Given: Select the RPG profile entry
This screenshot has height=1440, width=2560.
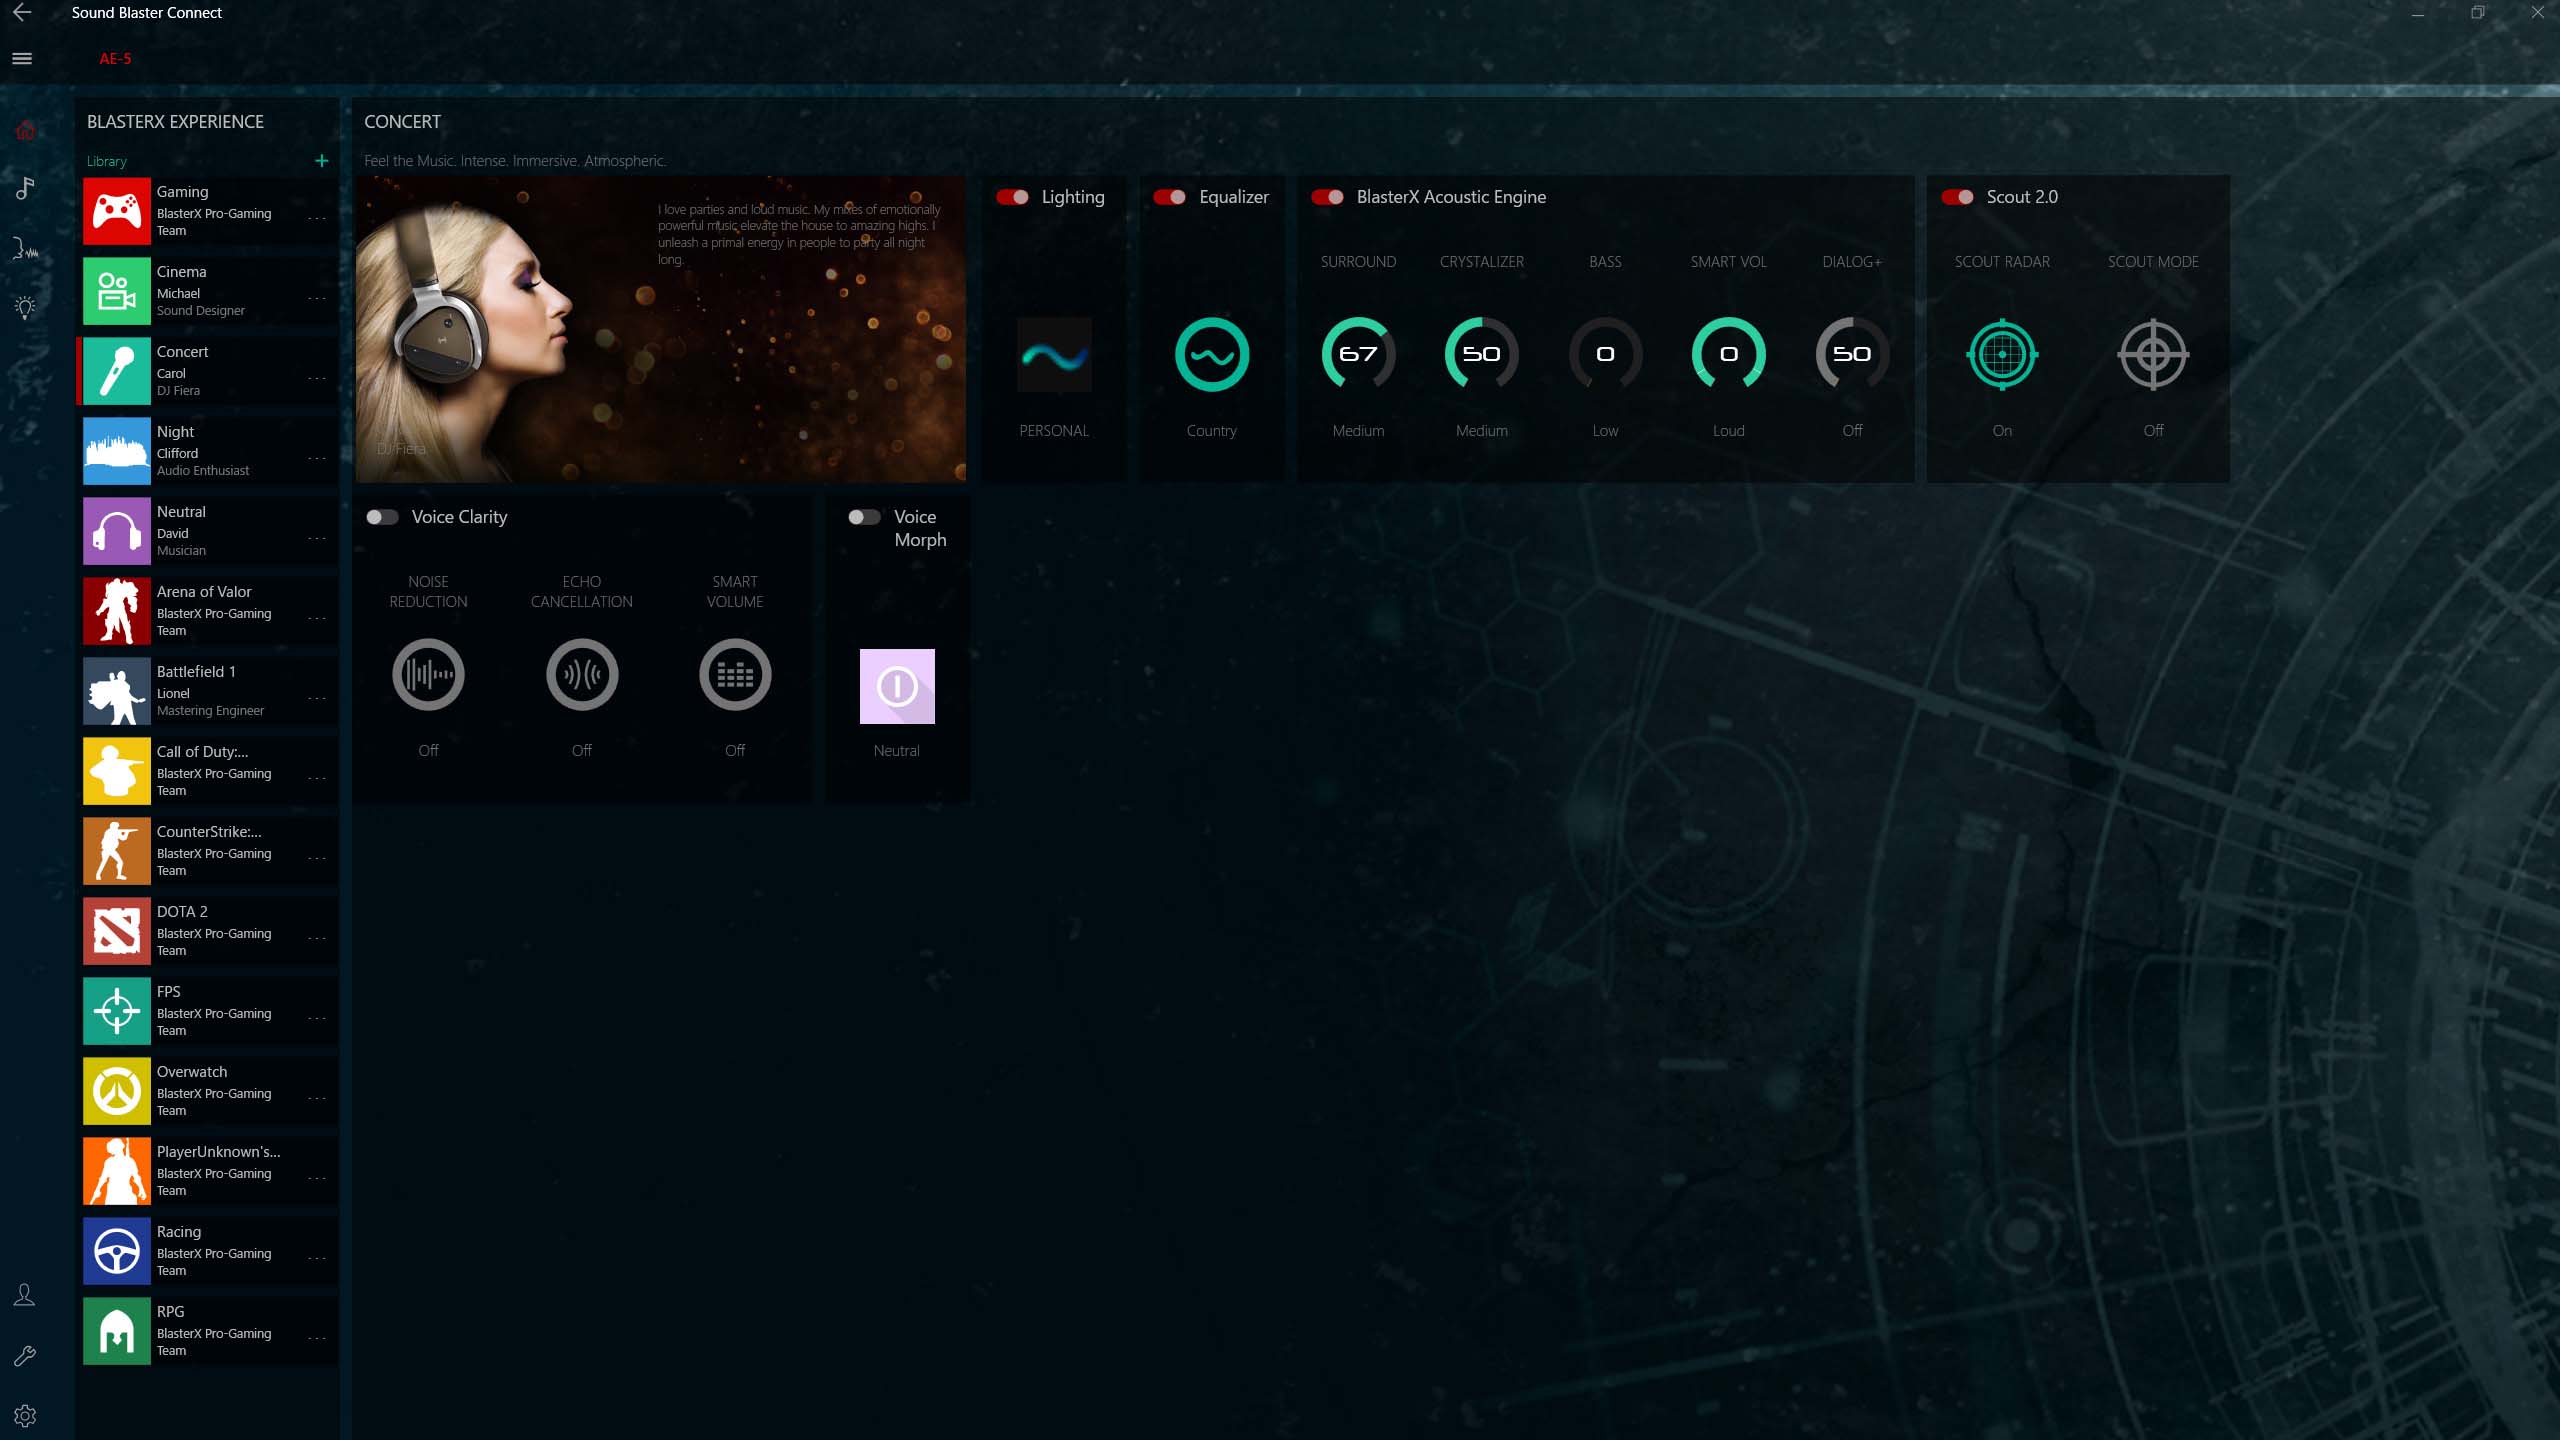Looking at the screenshot, I should 209,1331.
